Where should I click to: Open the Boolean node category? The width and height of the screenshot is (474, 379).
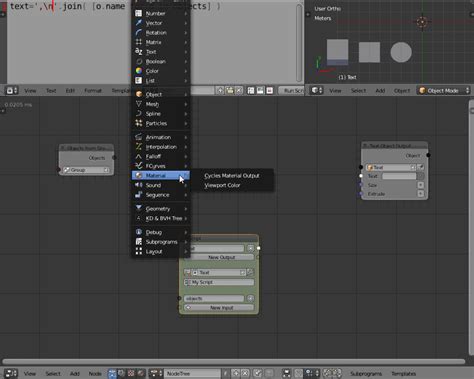(x=161, y=62)
